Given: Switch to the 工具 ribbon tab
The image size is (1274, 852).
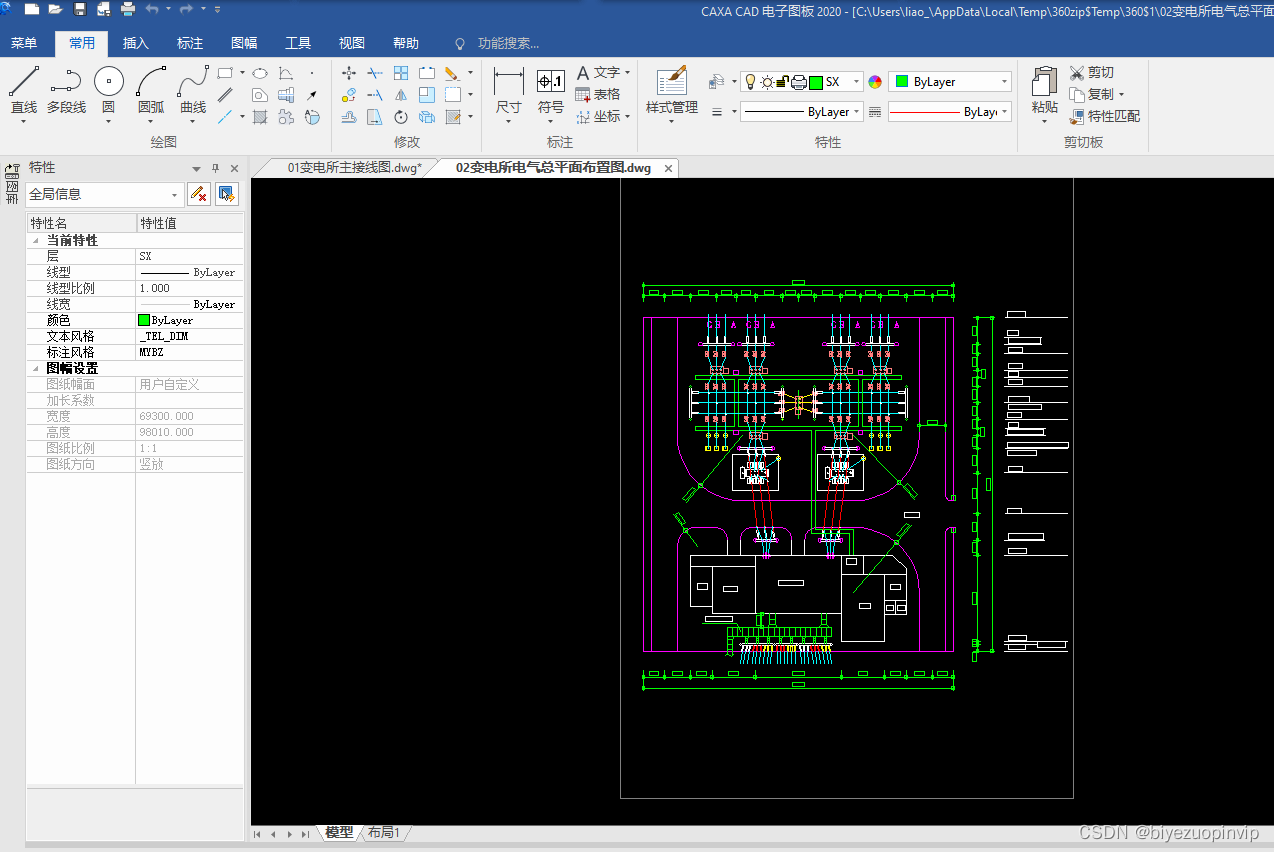Looking at the screenshot, I should [298, 43].
